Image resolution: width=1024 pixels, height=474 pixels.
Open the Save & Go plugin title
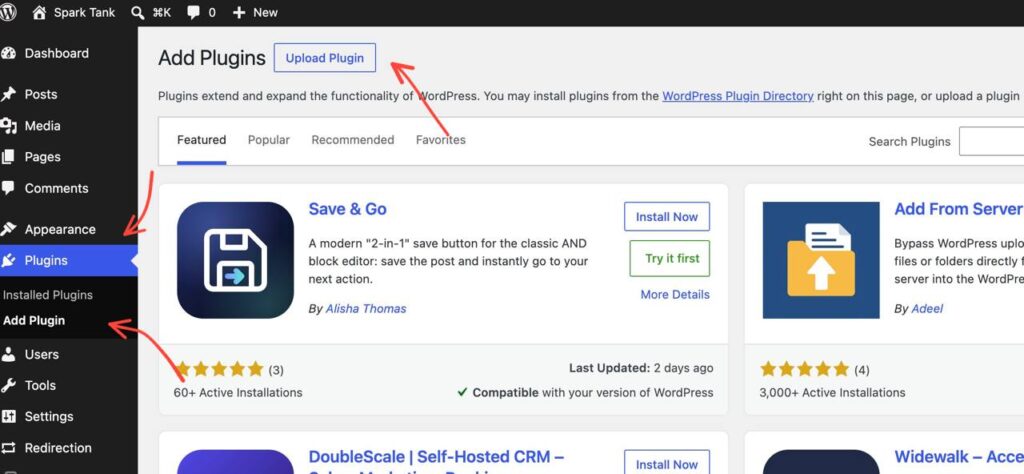[347, 209]
